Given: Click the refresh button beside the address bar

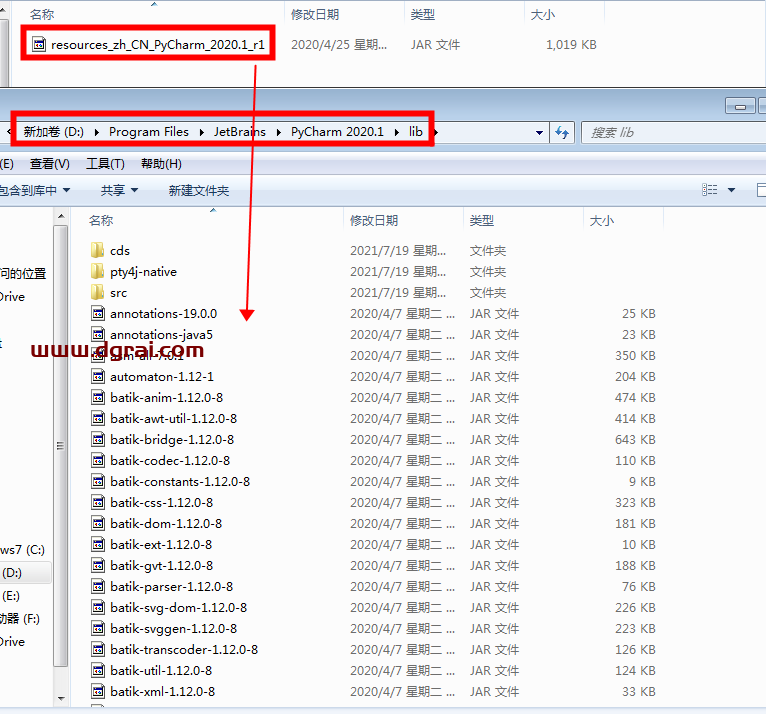Looking at the screenshot, I should click(562, 132).
